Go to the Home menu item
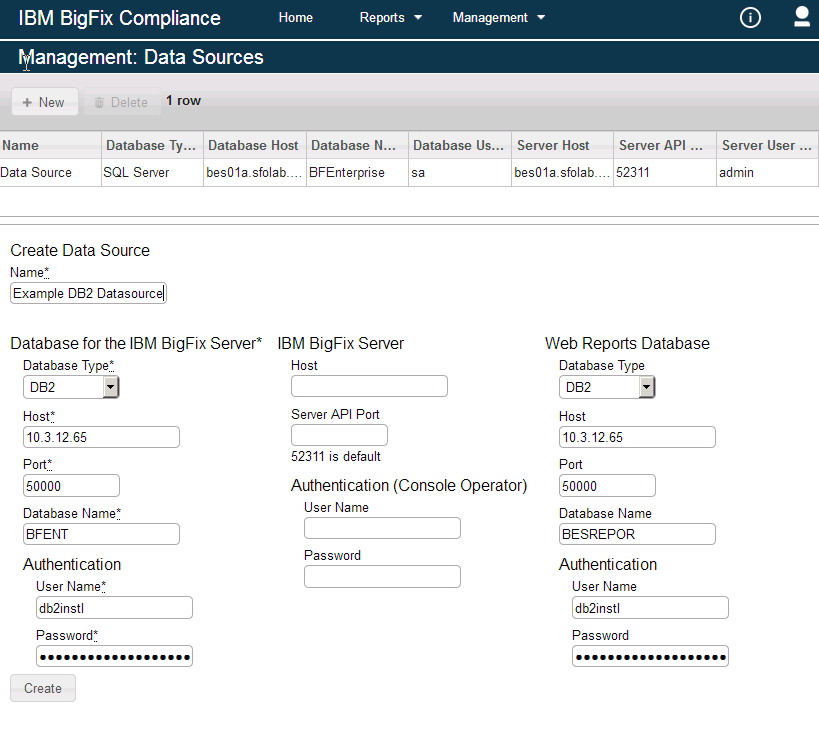 (x=296, y=18)
